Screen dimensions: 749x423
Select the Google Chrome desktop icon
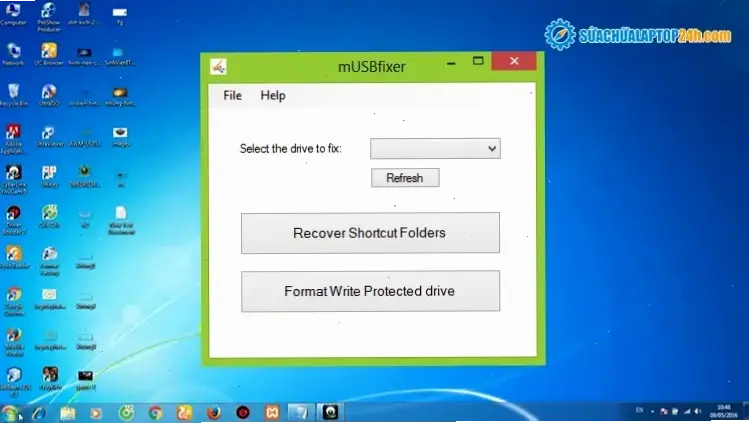(x=14, y=302)
